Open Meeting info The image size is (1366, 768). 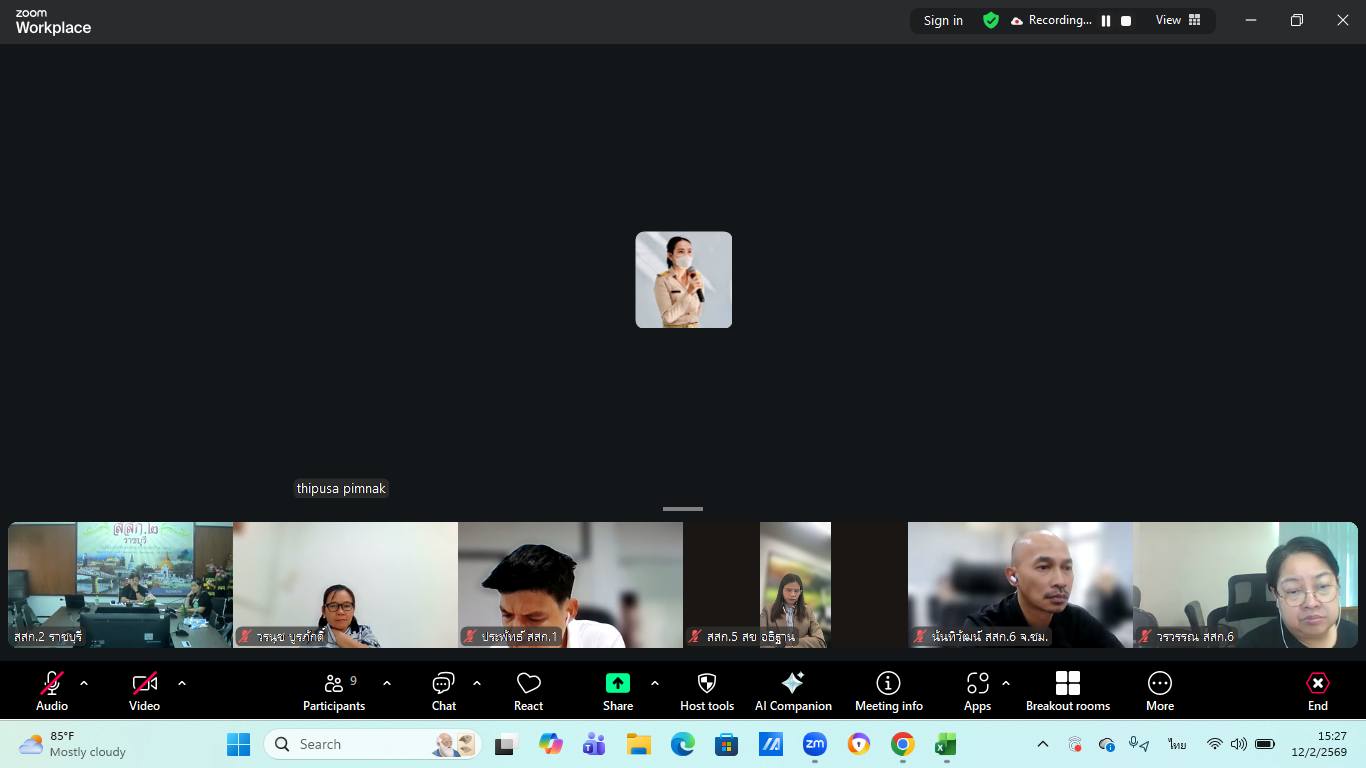pos(888,691)
